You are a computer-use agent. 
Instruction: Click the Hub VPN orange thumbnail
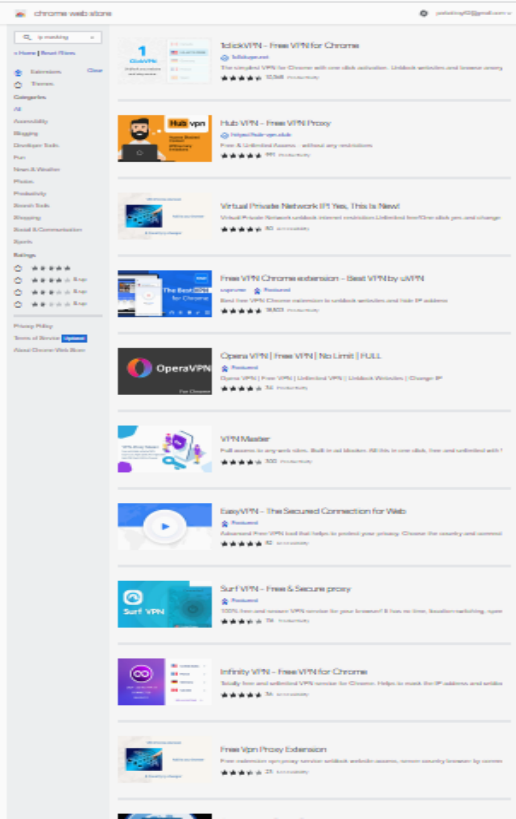[165, 138]
